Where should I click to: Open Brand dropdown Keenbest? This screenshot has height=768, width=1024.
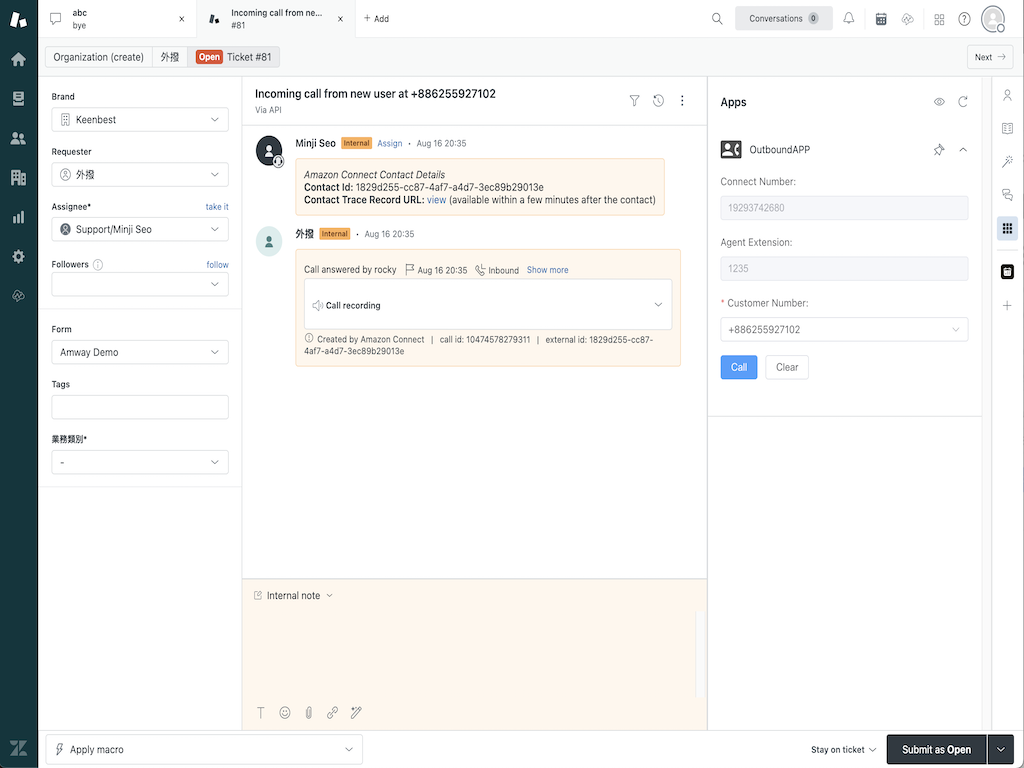click(x=140, y=120)
